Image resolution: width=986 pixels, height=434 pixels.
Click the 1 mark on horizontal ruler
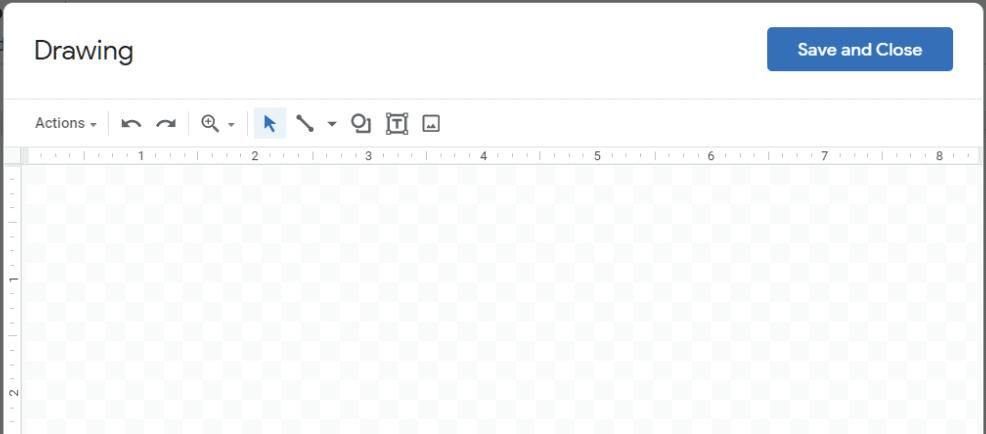(x=141, y=155)
